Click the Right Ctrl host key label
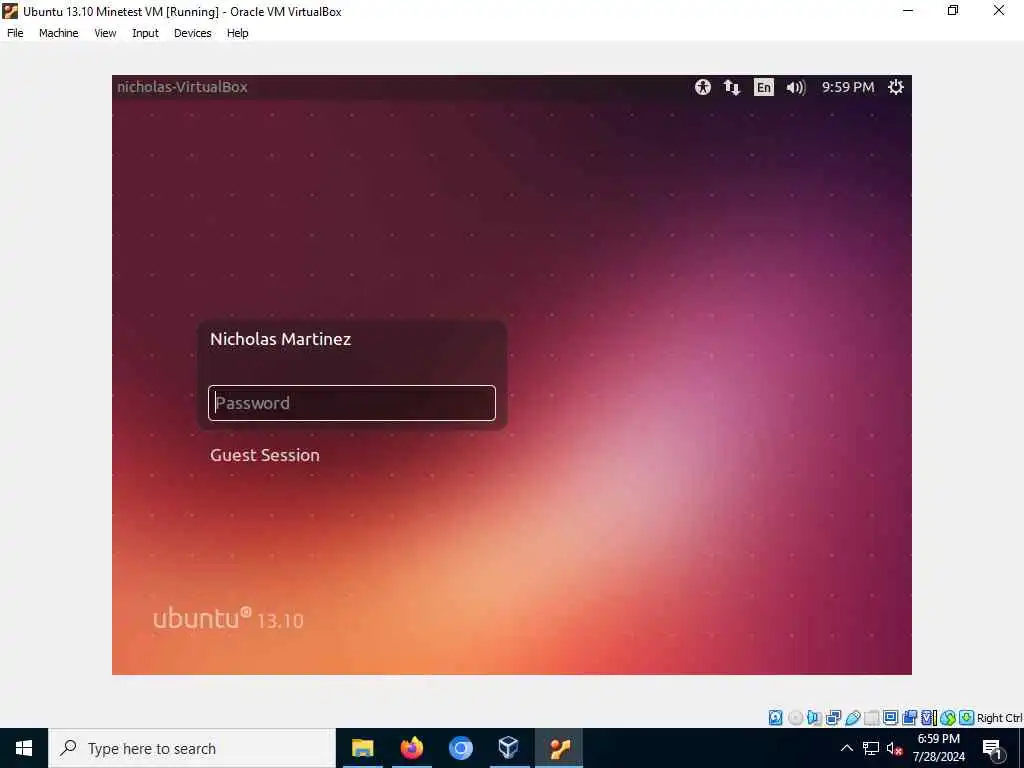 [x=999, y=718]
